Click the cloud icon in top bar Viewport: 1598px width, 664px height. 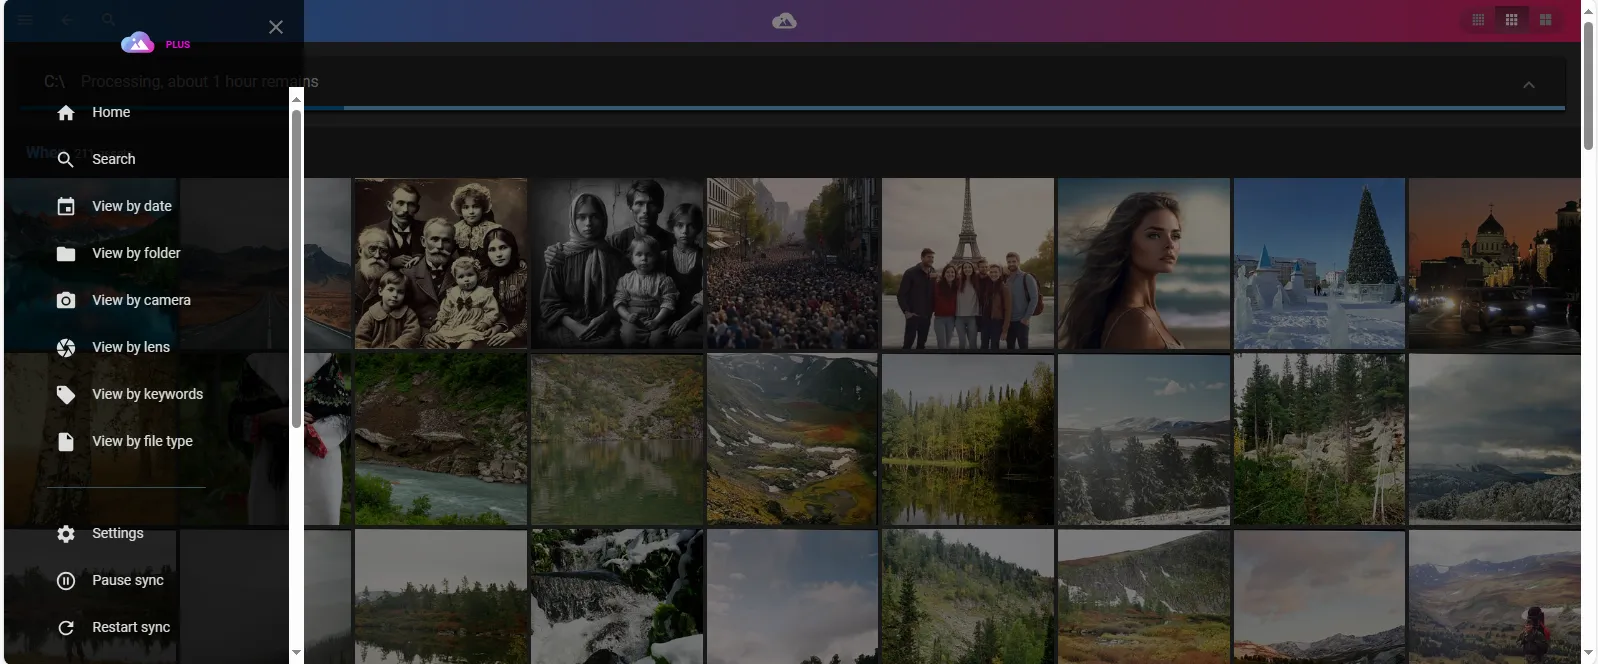click(784, 21)
